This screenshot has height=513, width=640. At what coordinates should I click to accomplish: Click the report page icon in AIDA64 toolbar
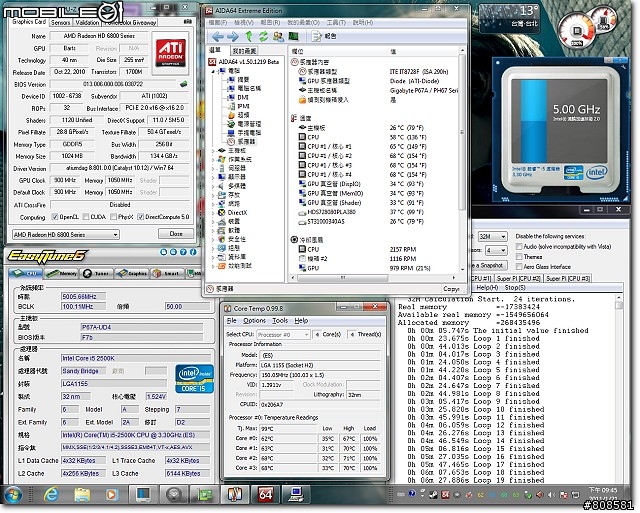tap(316, 36)
